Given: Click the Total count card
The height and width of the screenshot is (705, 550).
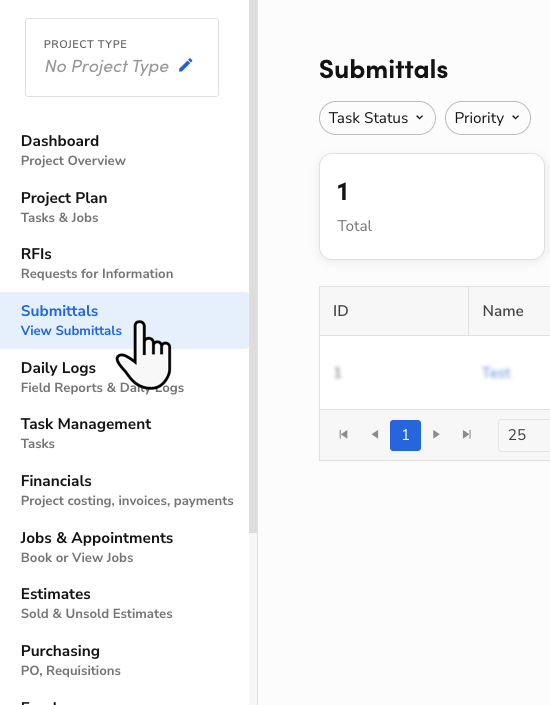Looking at the screenshot, I should pyautogui.click(x=432, y=206).
